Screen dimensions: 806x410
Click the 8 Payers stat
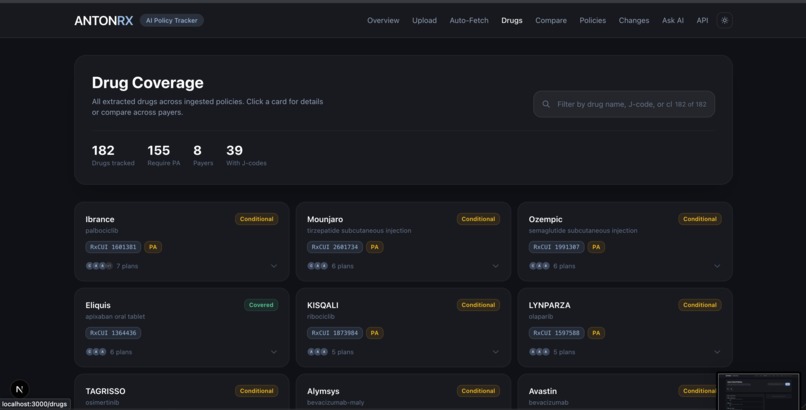click(x=203, y=155)
